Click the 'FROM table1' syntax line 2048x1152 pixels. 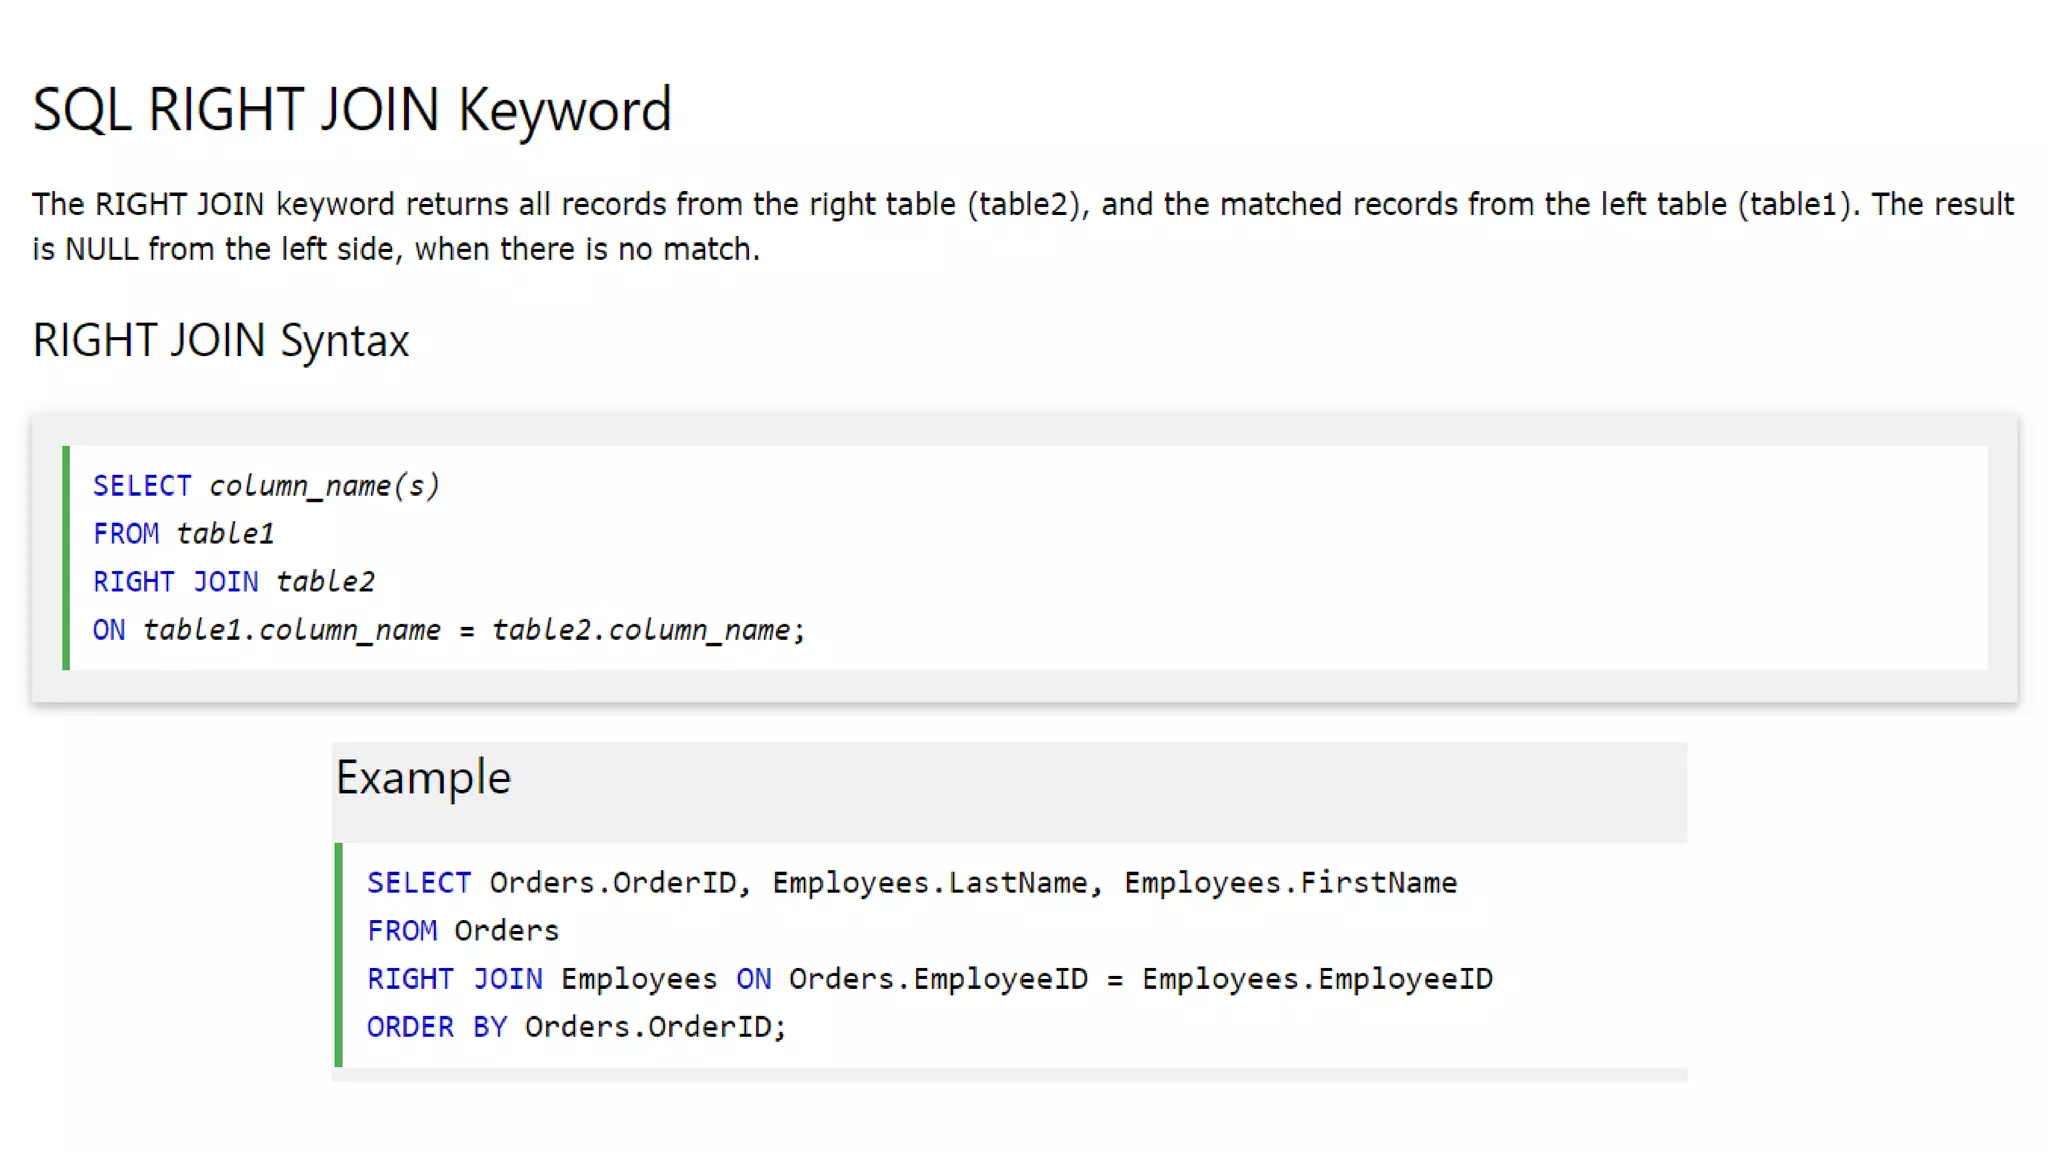tap(183, 533)
